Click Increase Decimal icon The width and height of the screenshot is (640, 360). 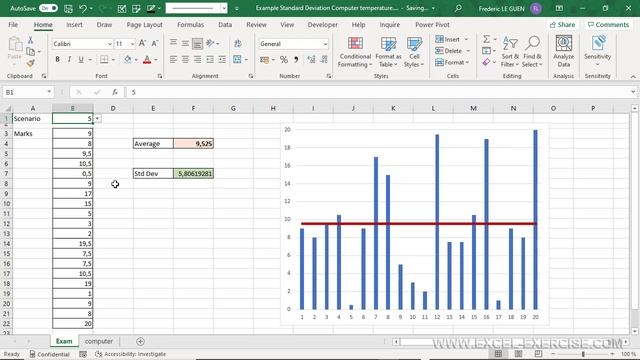tap(311, 60)
